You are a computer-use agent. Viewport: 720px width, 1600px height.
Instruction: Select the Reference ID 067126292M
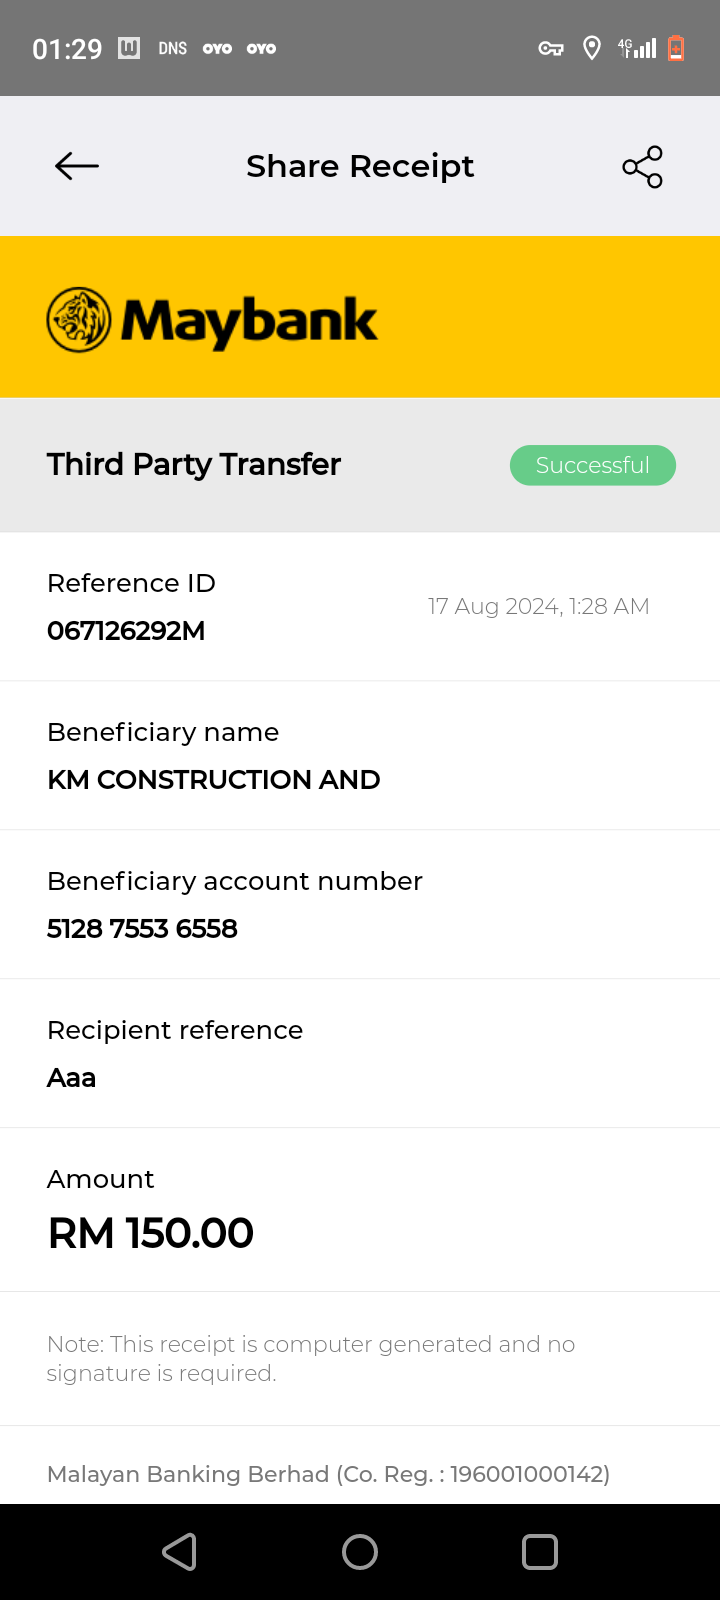126,631
